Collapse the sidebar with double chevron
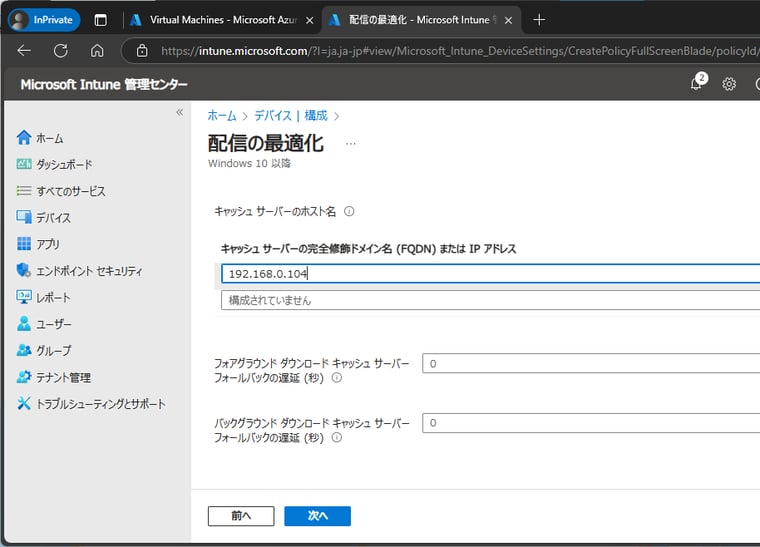The height and width of the screenshot is (547, 760). point(179,112)
